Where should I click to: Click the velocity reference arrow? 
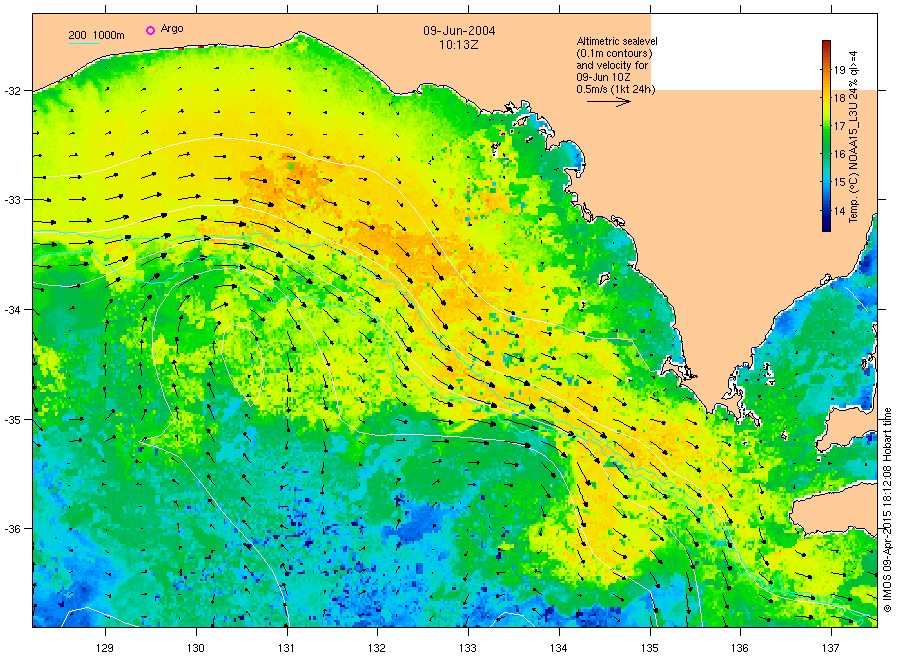click(x=608, y=102)
